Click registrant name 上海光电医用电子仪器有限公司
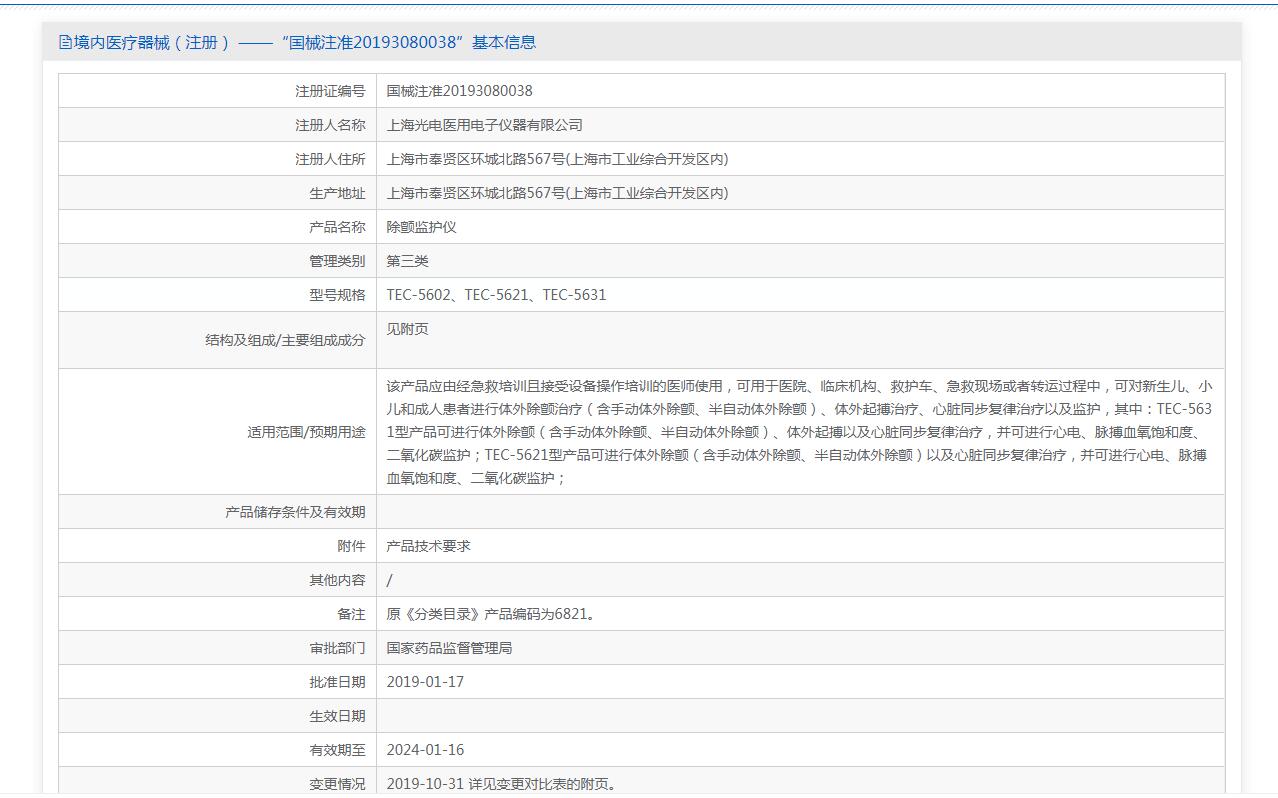 pos(484,125)
